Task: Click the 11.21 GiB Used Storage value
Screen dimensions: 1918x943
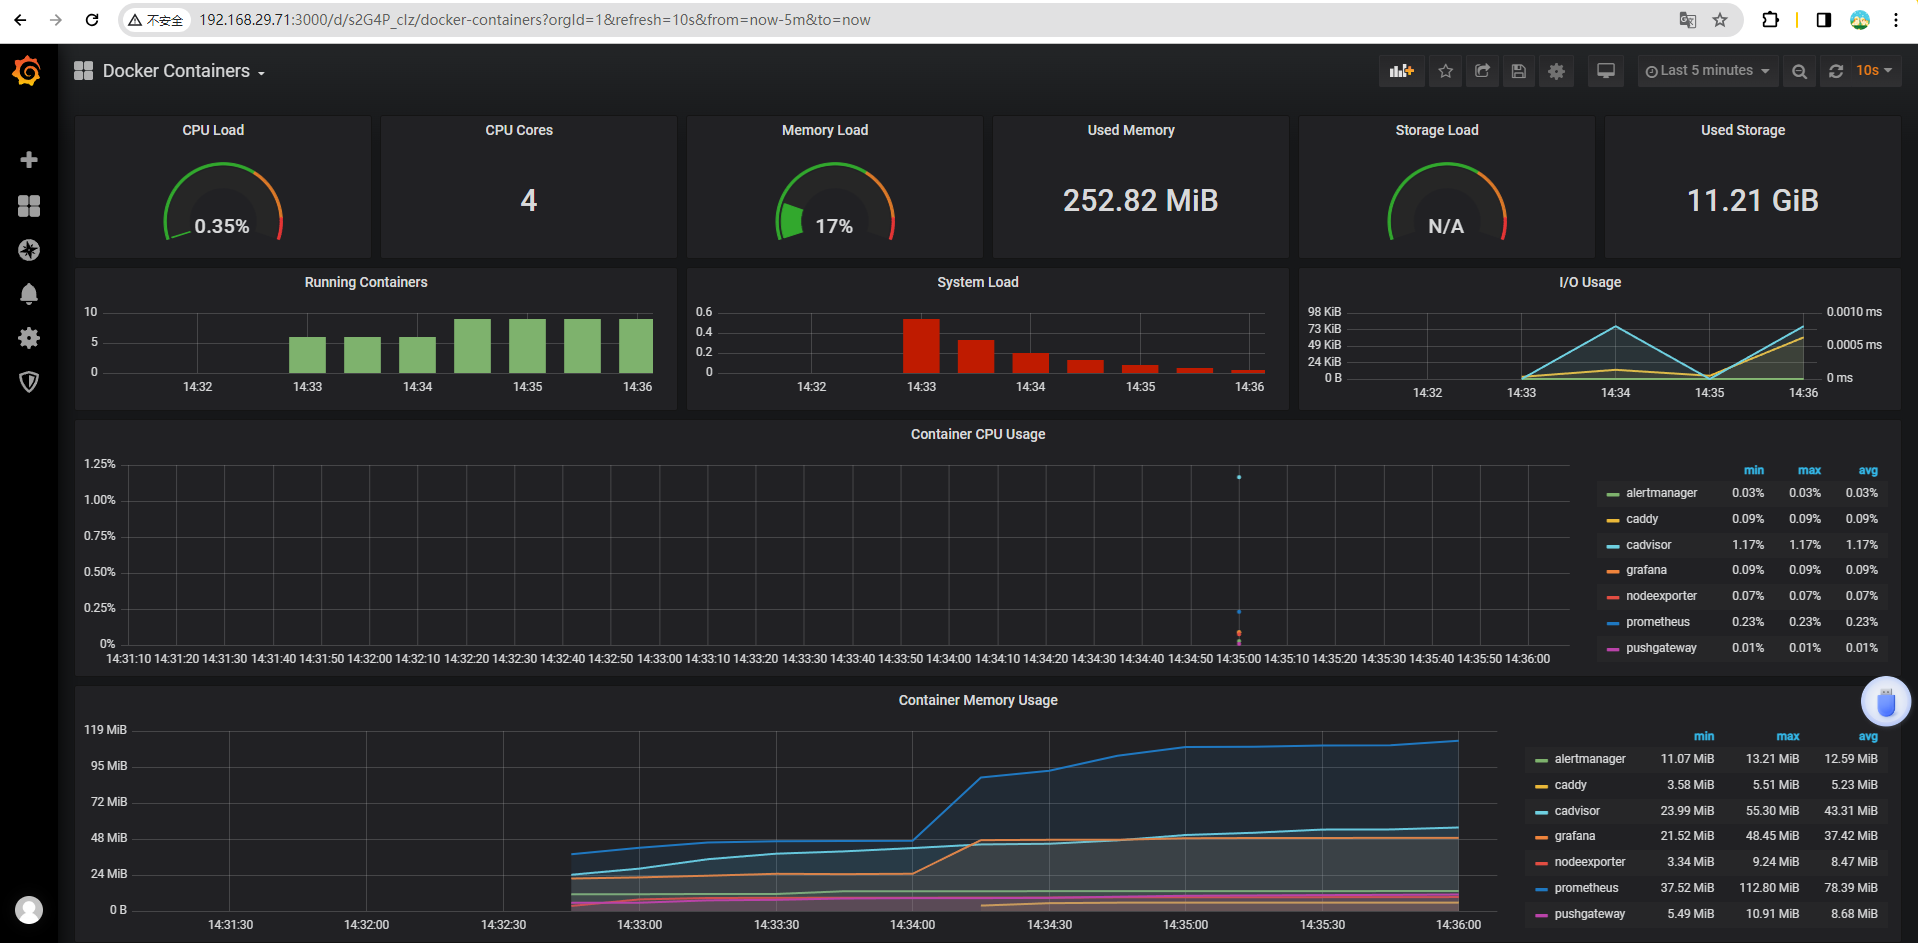Action: click(x=1753, y=201)
